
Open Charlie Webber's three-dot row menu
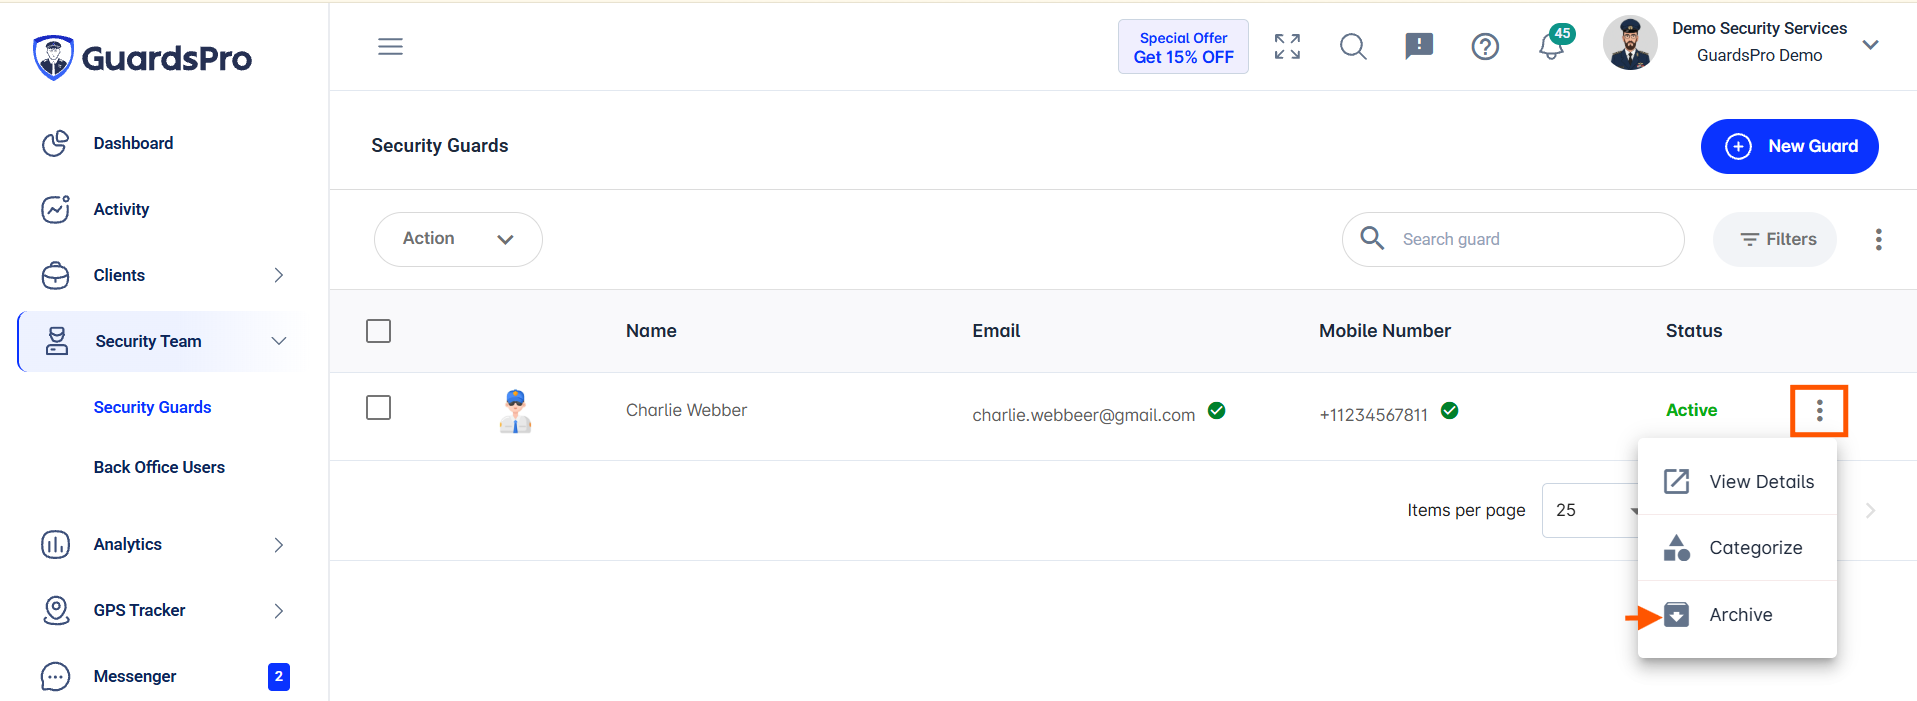(x=1819, y=410)
